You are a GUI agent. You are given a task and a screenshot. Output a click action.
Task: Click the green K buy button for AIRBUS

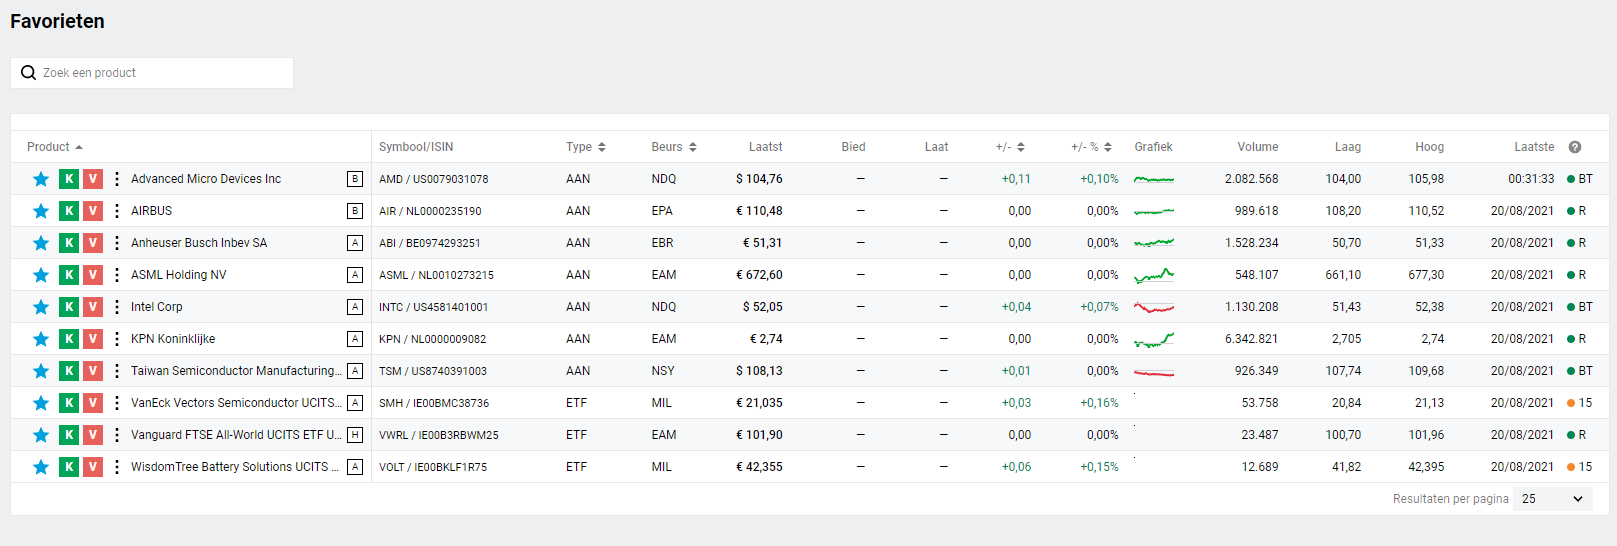coord(69,211)
